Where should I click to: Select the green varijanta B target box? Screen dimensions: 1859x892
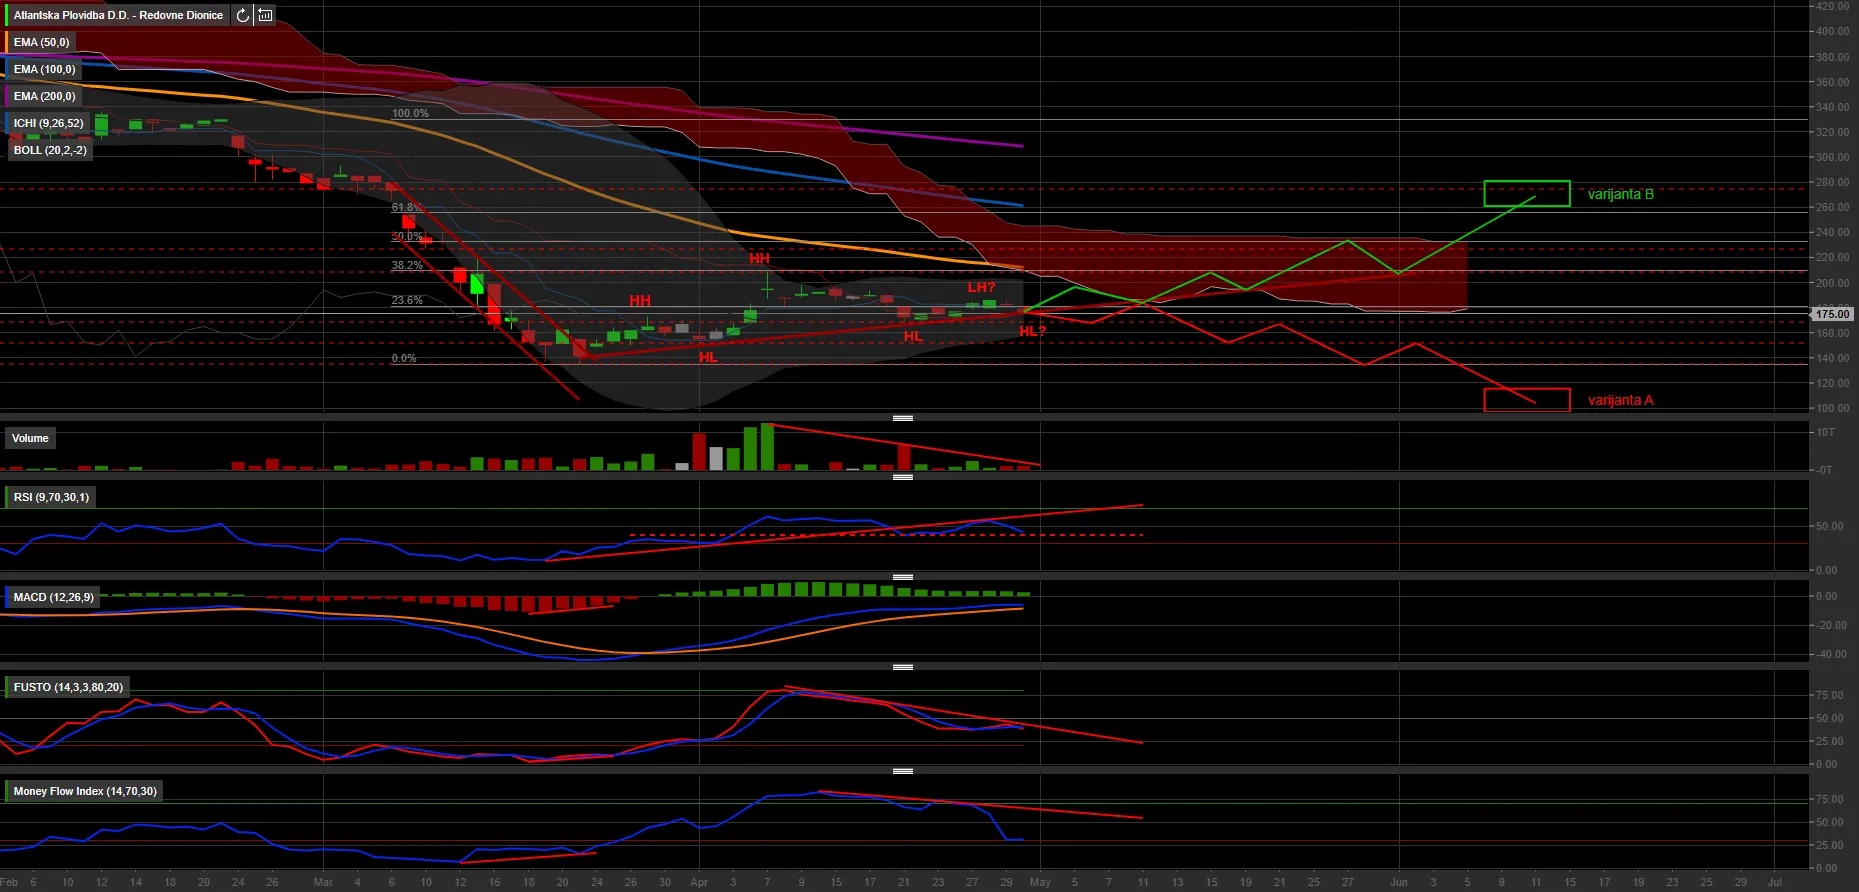pos(1526,193)
